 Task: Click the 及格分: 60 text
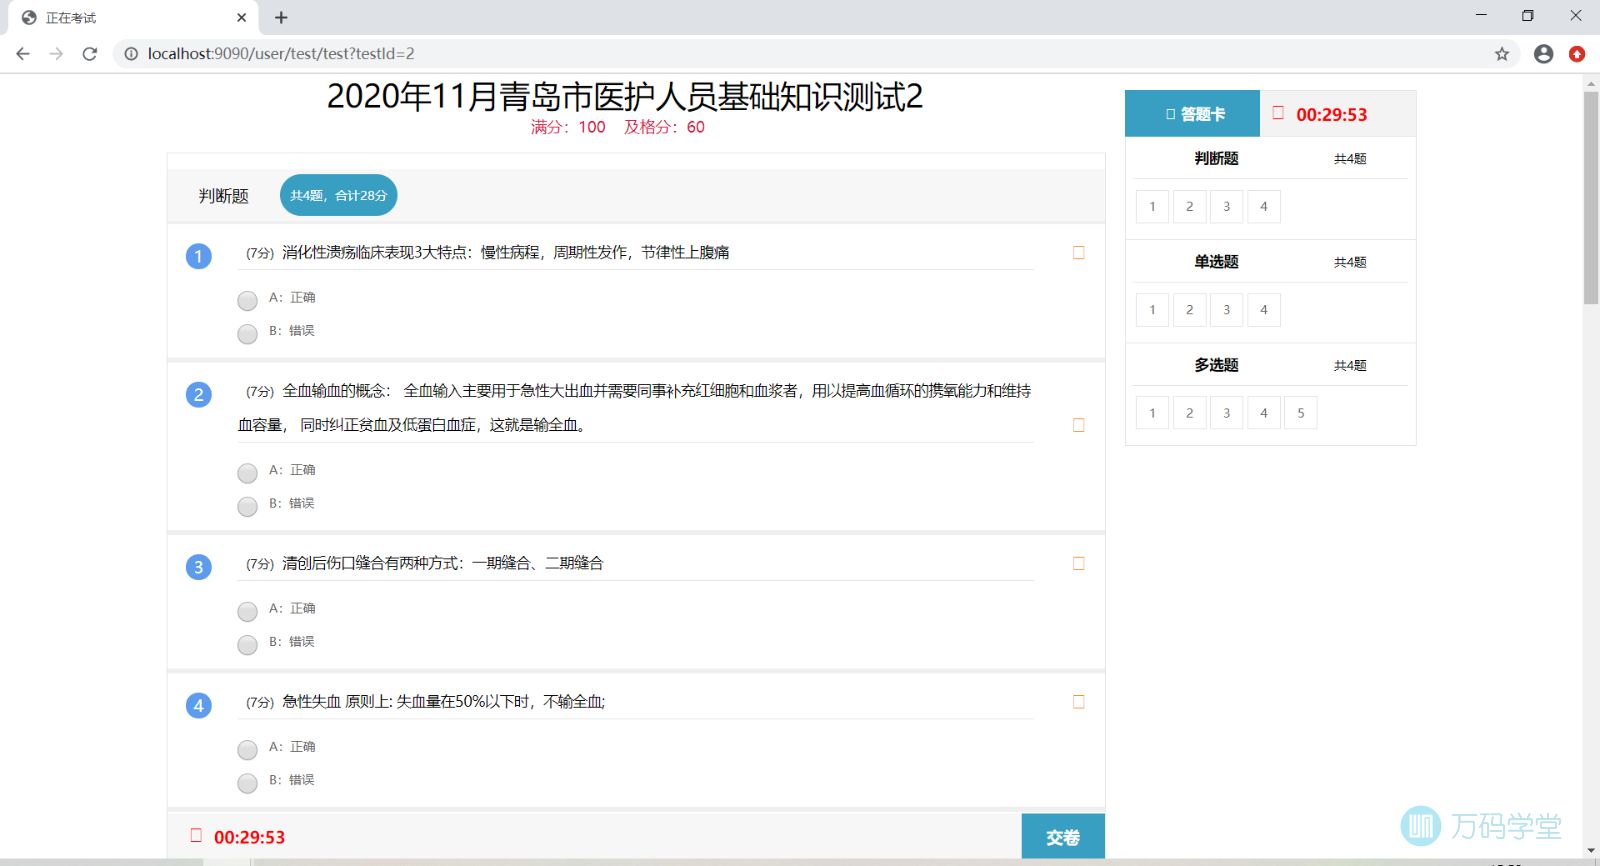click(664, 127)
